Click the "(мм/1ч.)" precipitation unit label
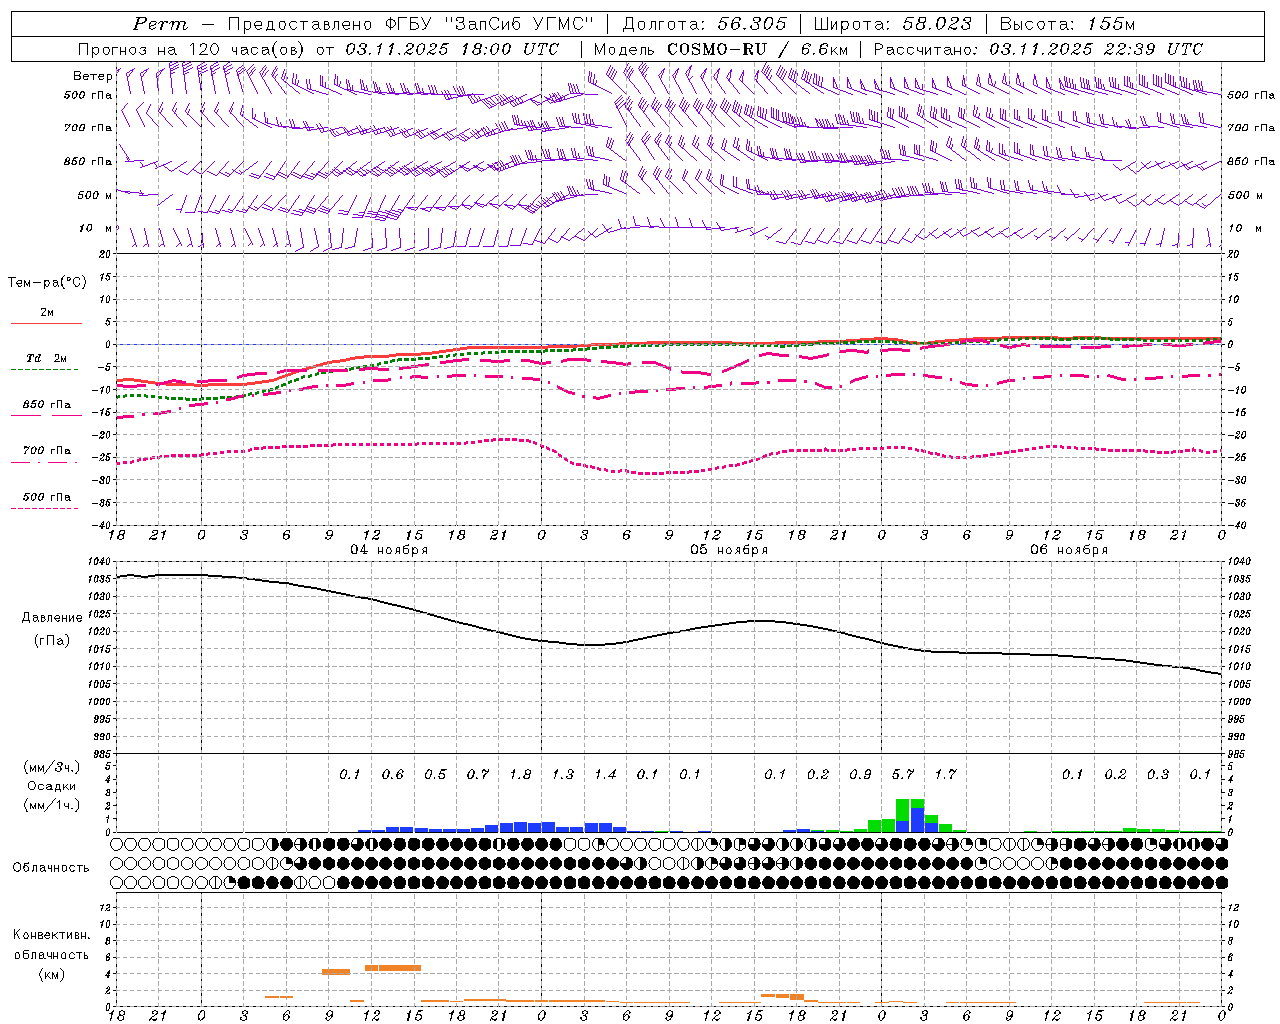Image resolution: width=1280 pixels, height=1024 pixels. 51,805
